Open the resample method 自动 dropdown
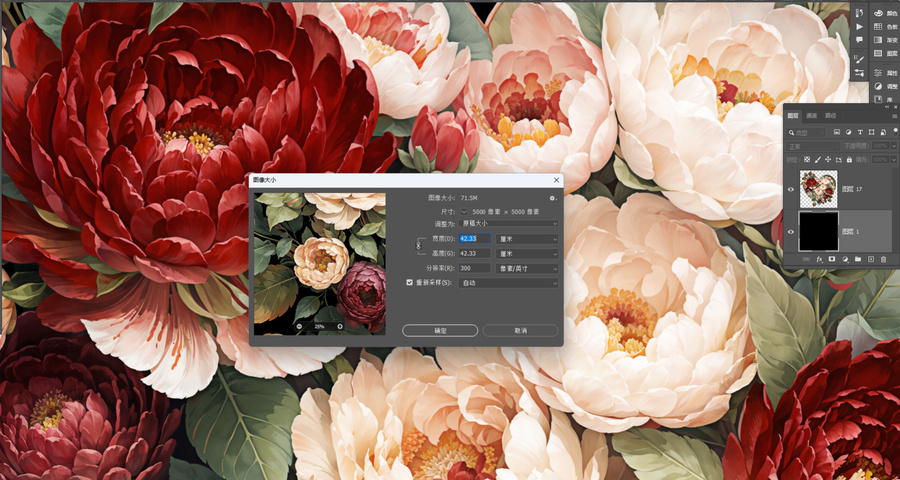The image size is (900, 480). (508, 283)
